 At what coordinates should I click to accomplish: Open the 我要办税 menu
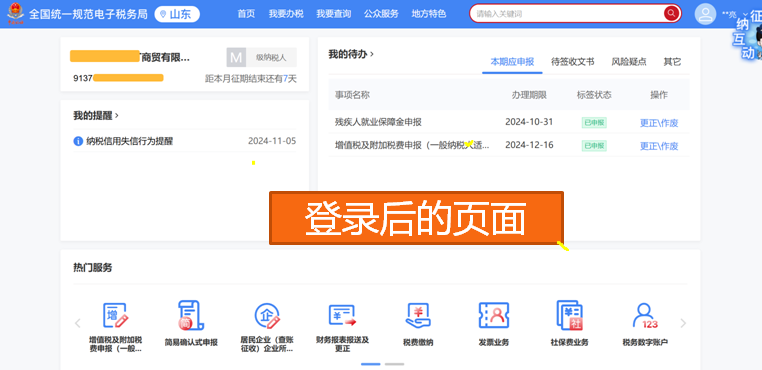click(x=286, y=14)
